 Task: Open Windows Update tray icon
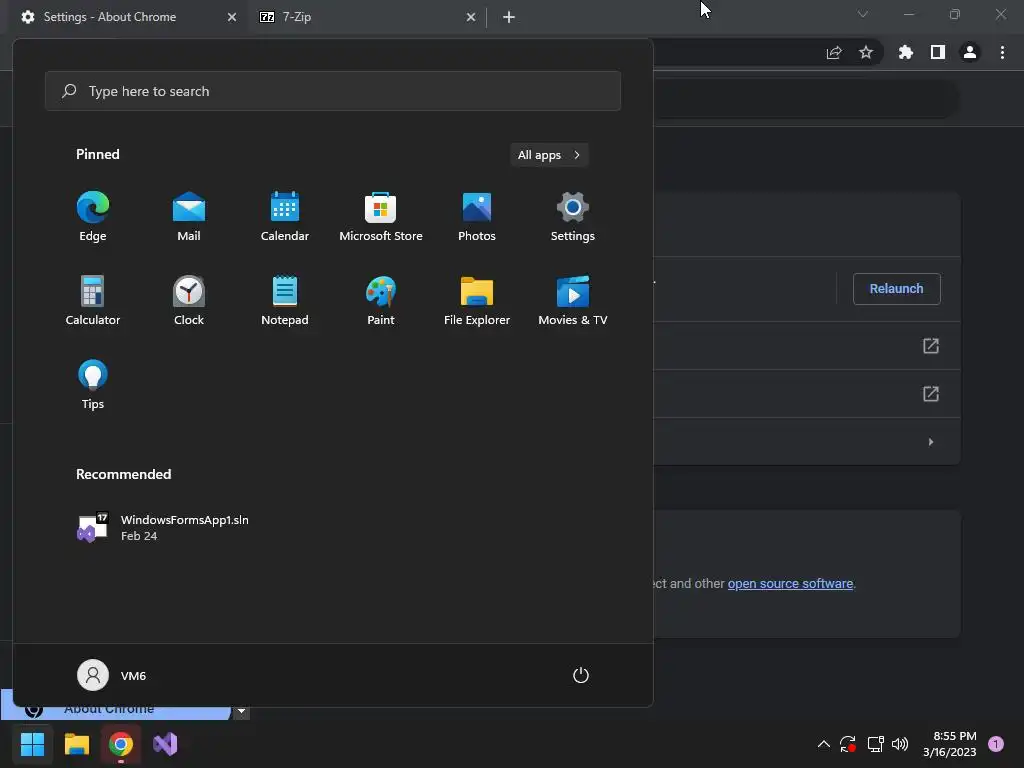[848, 744]
